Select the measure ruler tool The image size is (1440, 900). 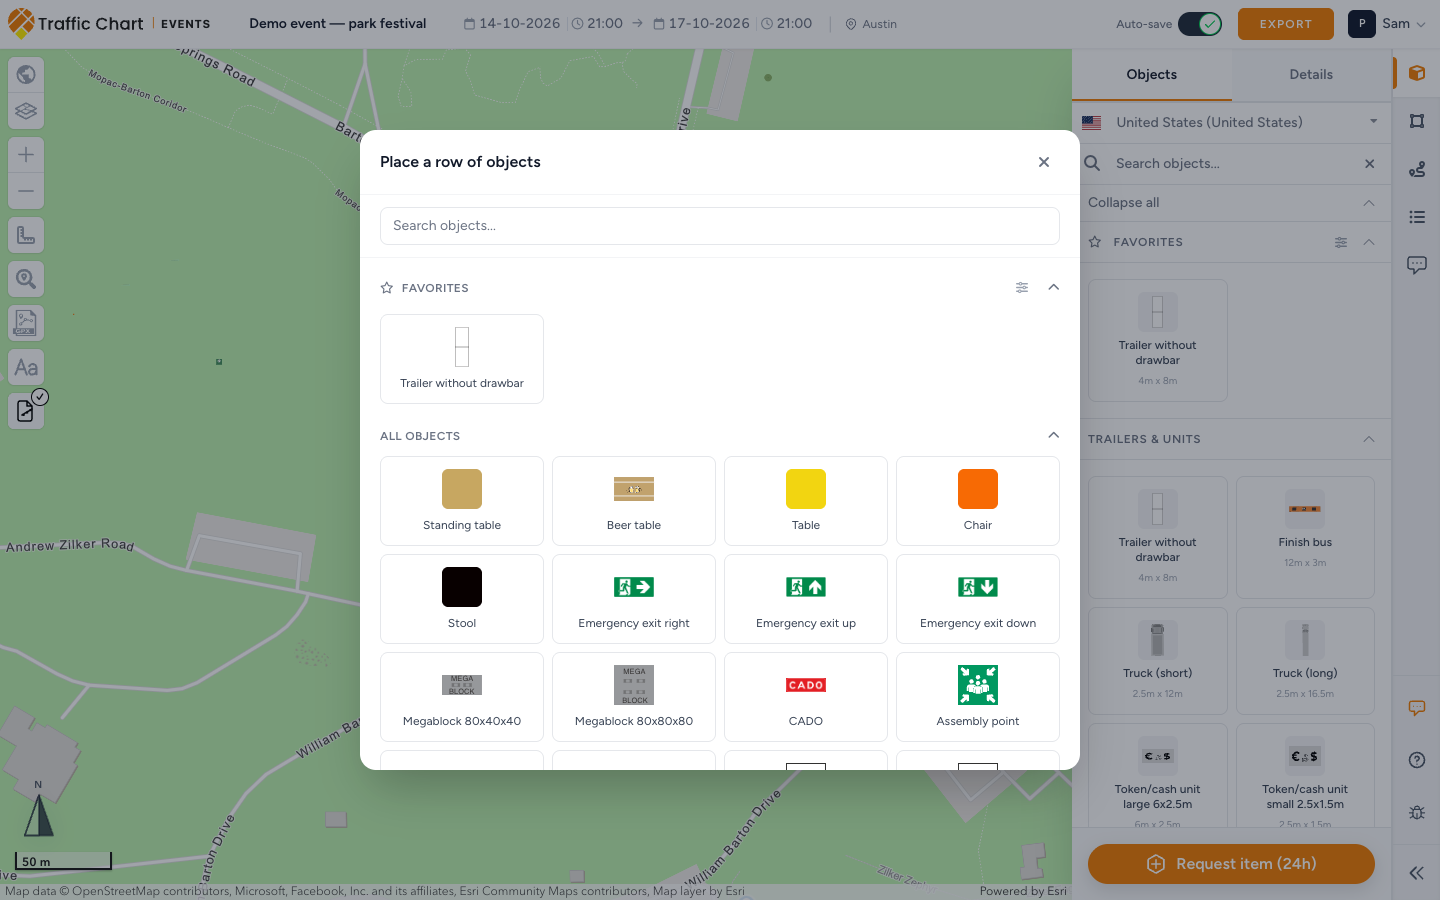[26, 235]
